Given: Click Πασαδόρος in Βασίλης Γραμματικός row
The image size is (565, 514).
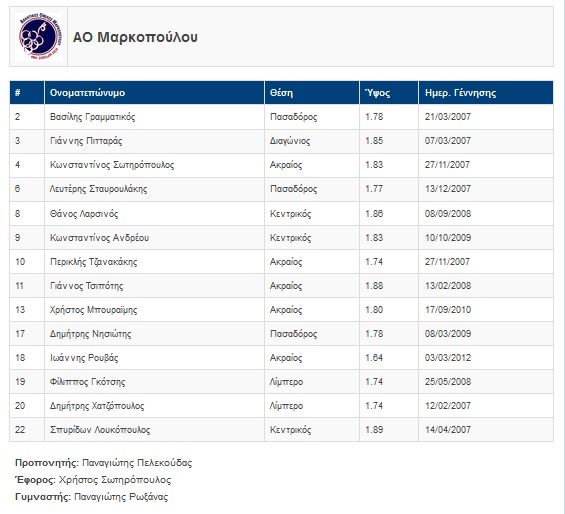Looking at the screenshot, I should (294, 117).
